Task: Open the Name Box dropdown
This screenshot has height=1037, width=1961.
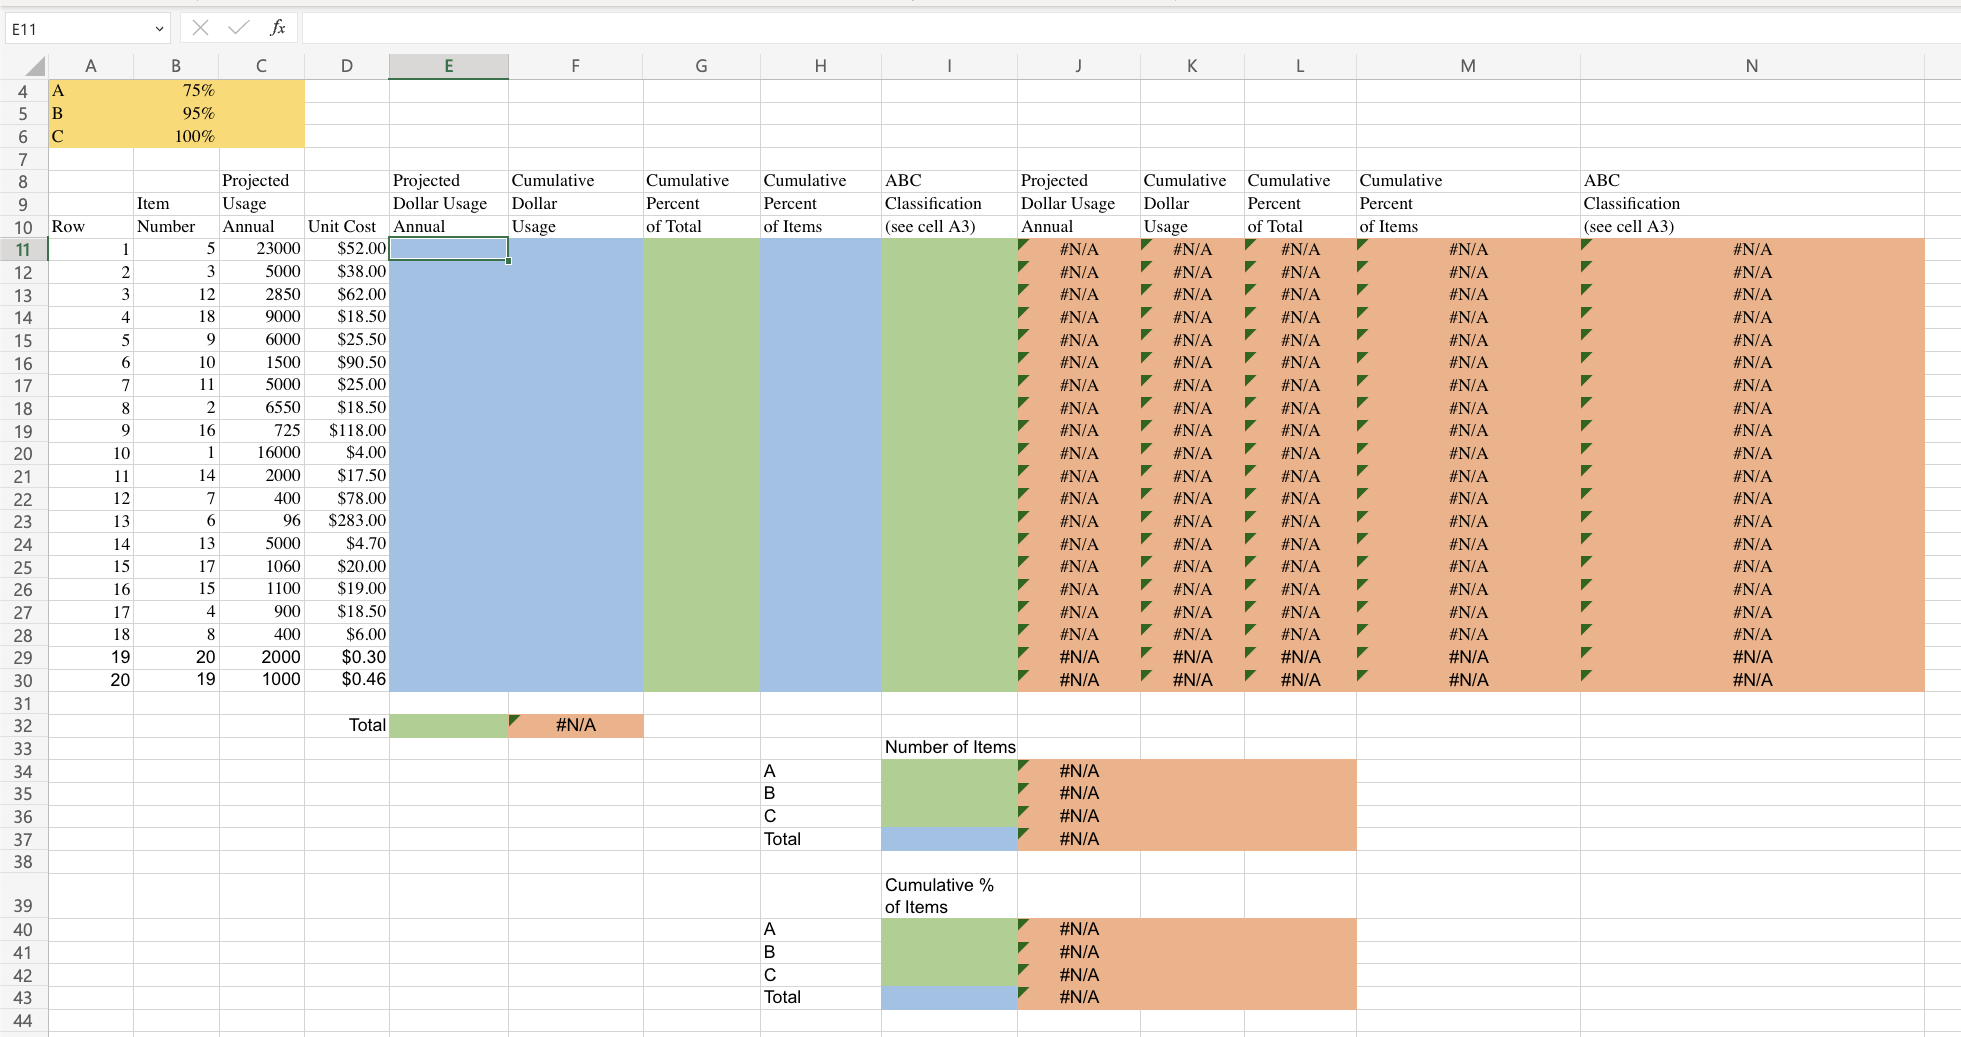Action: 158,27
